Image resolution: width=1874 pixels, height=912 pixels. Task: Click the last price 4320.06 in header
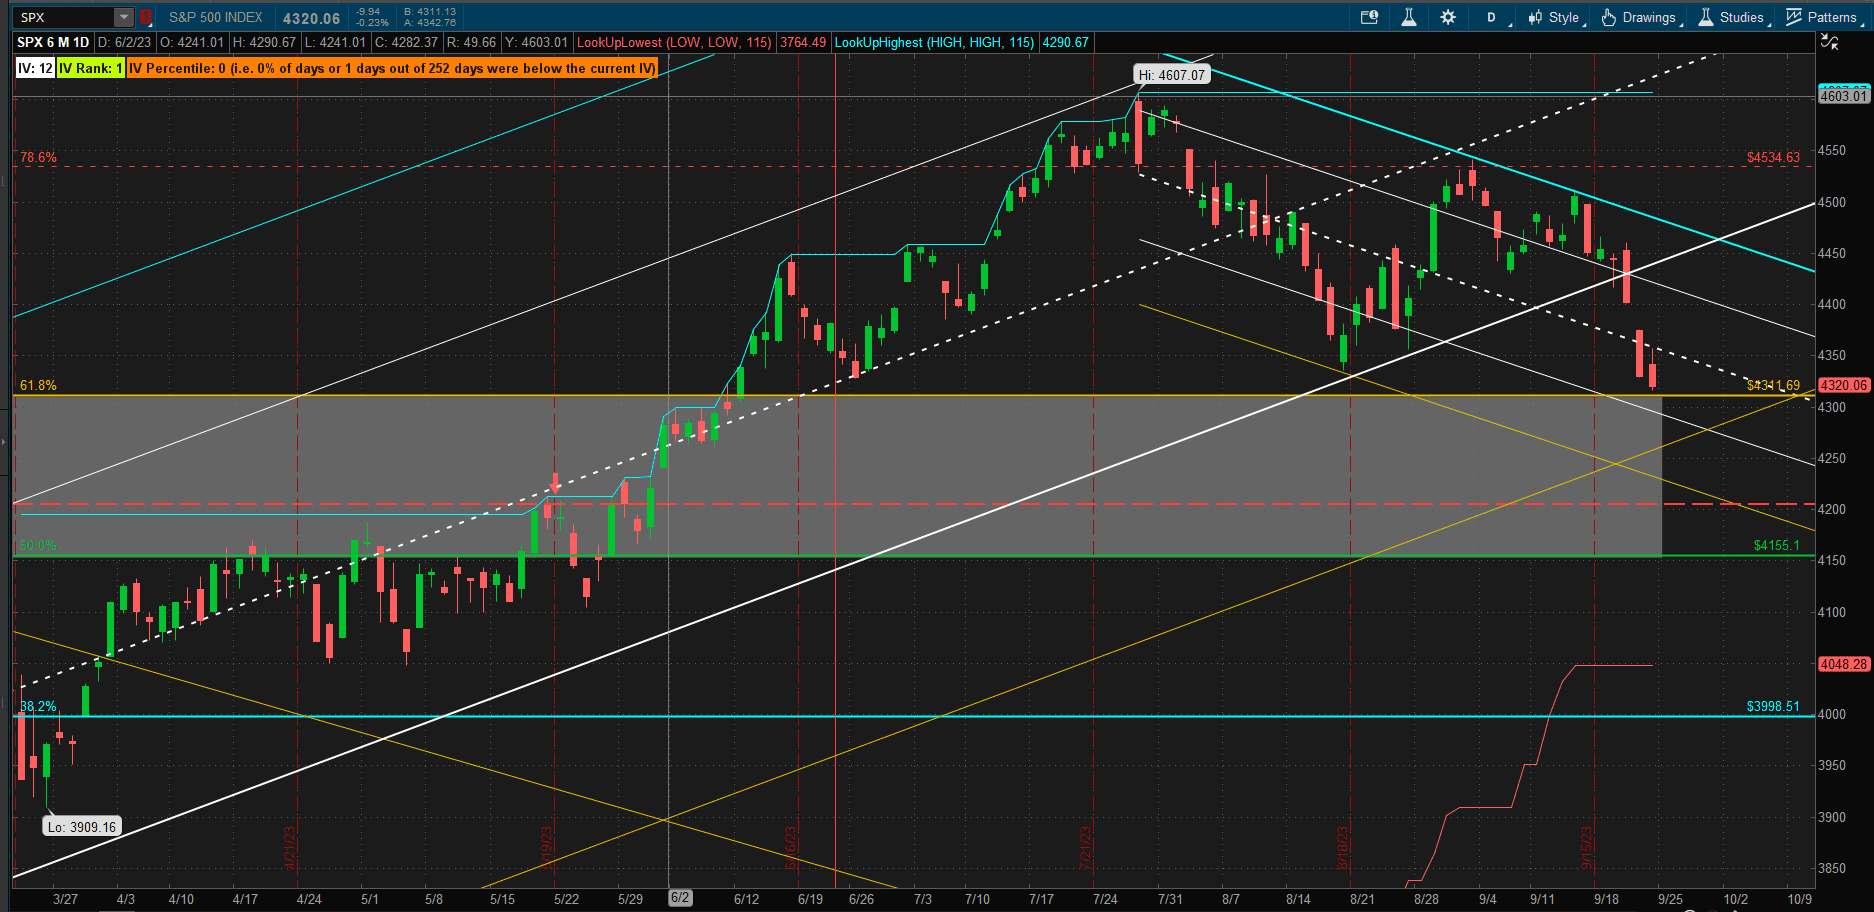coord(311,18)
